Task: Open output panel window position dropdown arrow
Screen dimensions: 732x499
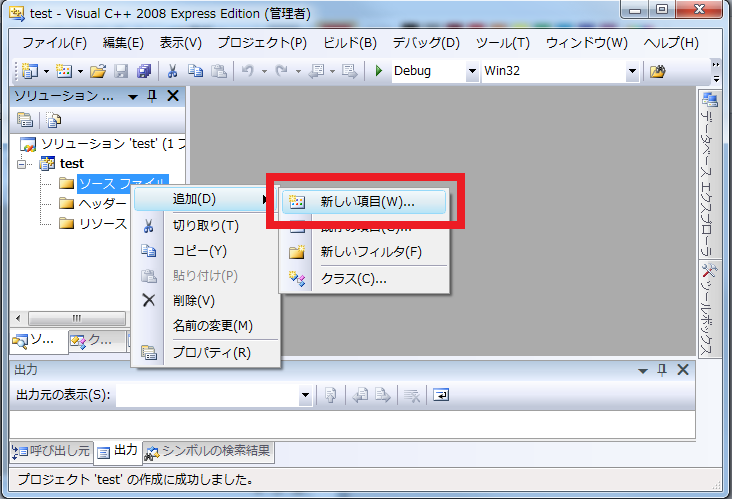Action: 643,371
